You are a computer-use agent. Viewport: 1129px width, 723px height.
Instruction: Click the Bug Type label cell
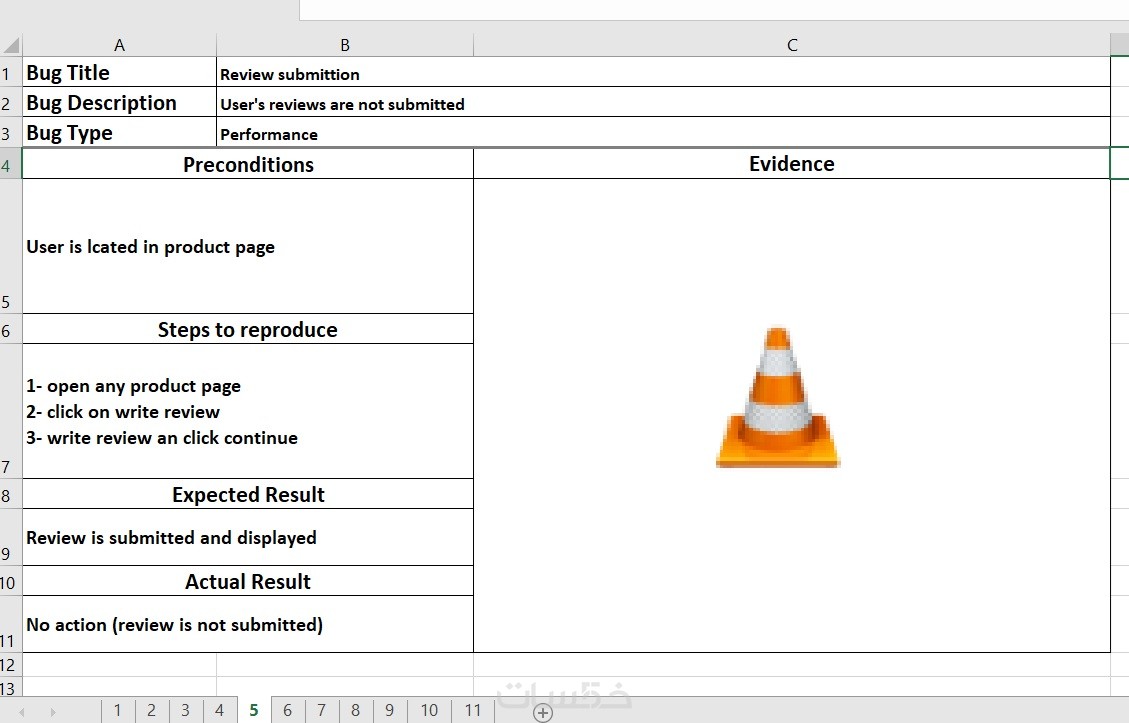tap(120, 133)
